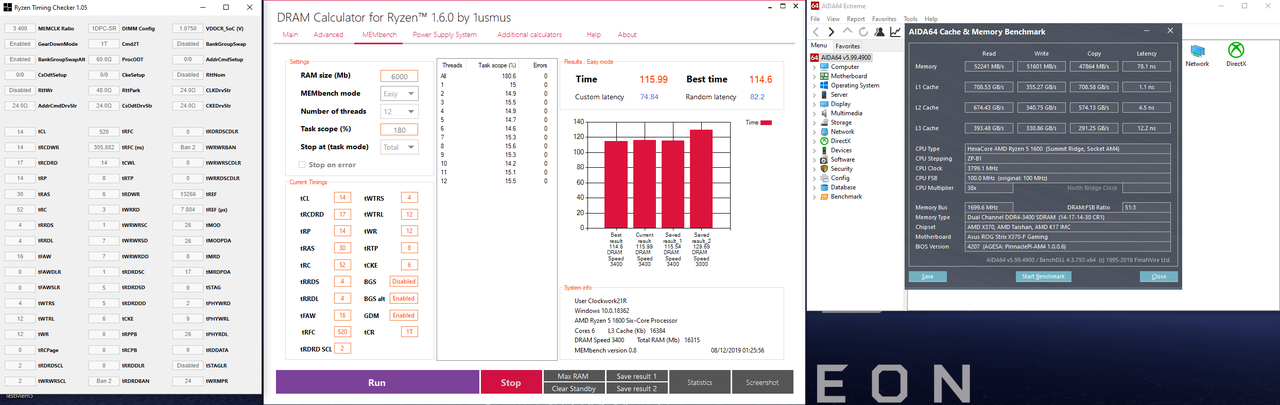Open Additional calculators tab
This screenshot has width=1280, height=405.
pos(529,35)
